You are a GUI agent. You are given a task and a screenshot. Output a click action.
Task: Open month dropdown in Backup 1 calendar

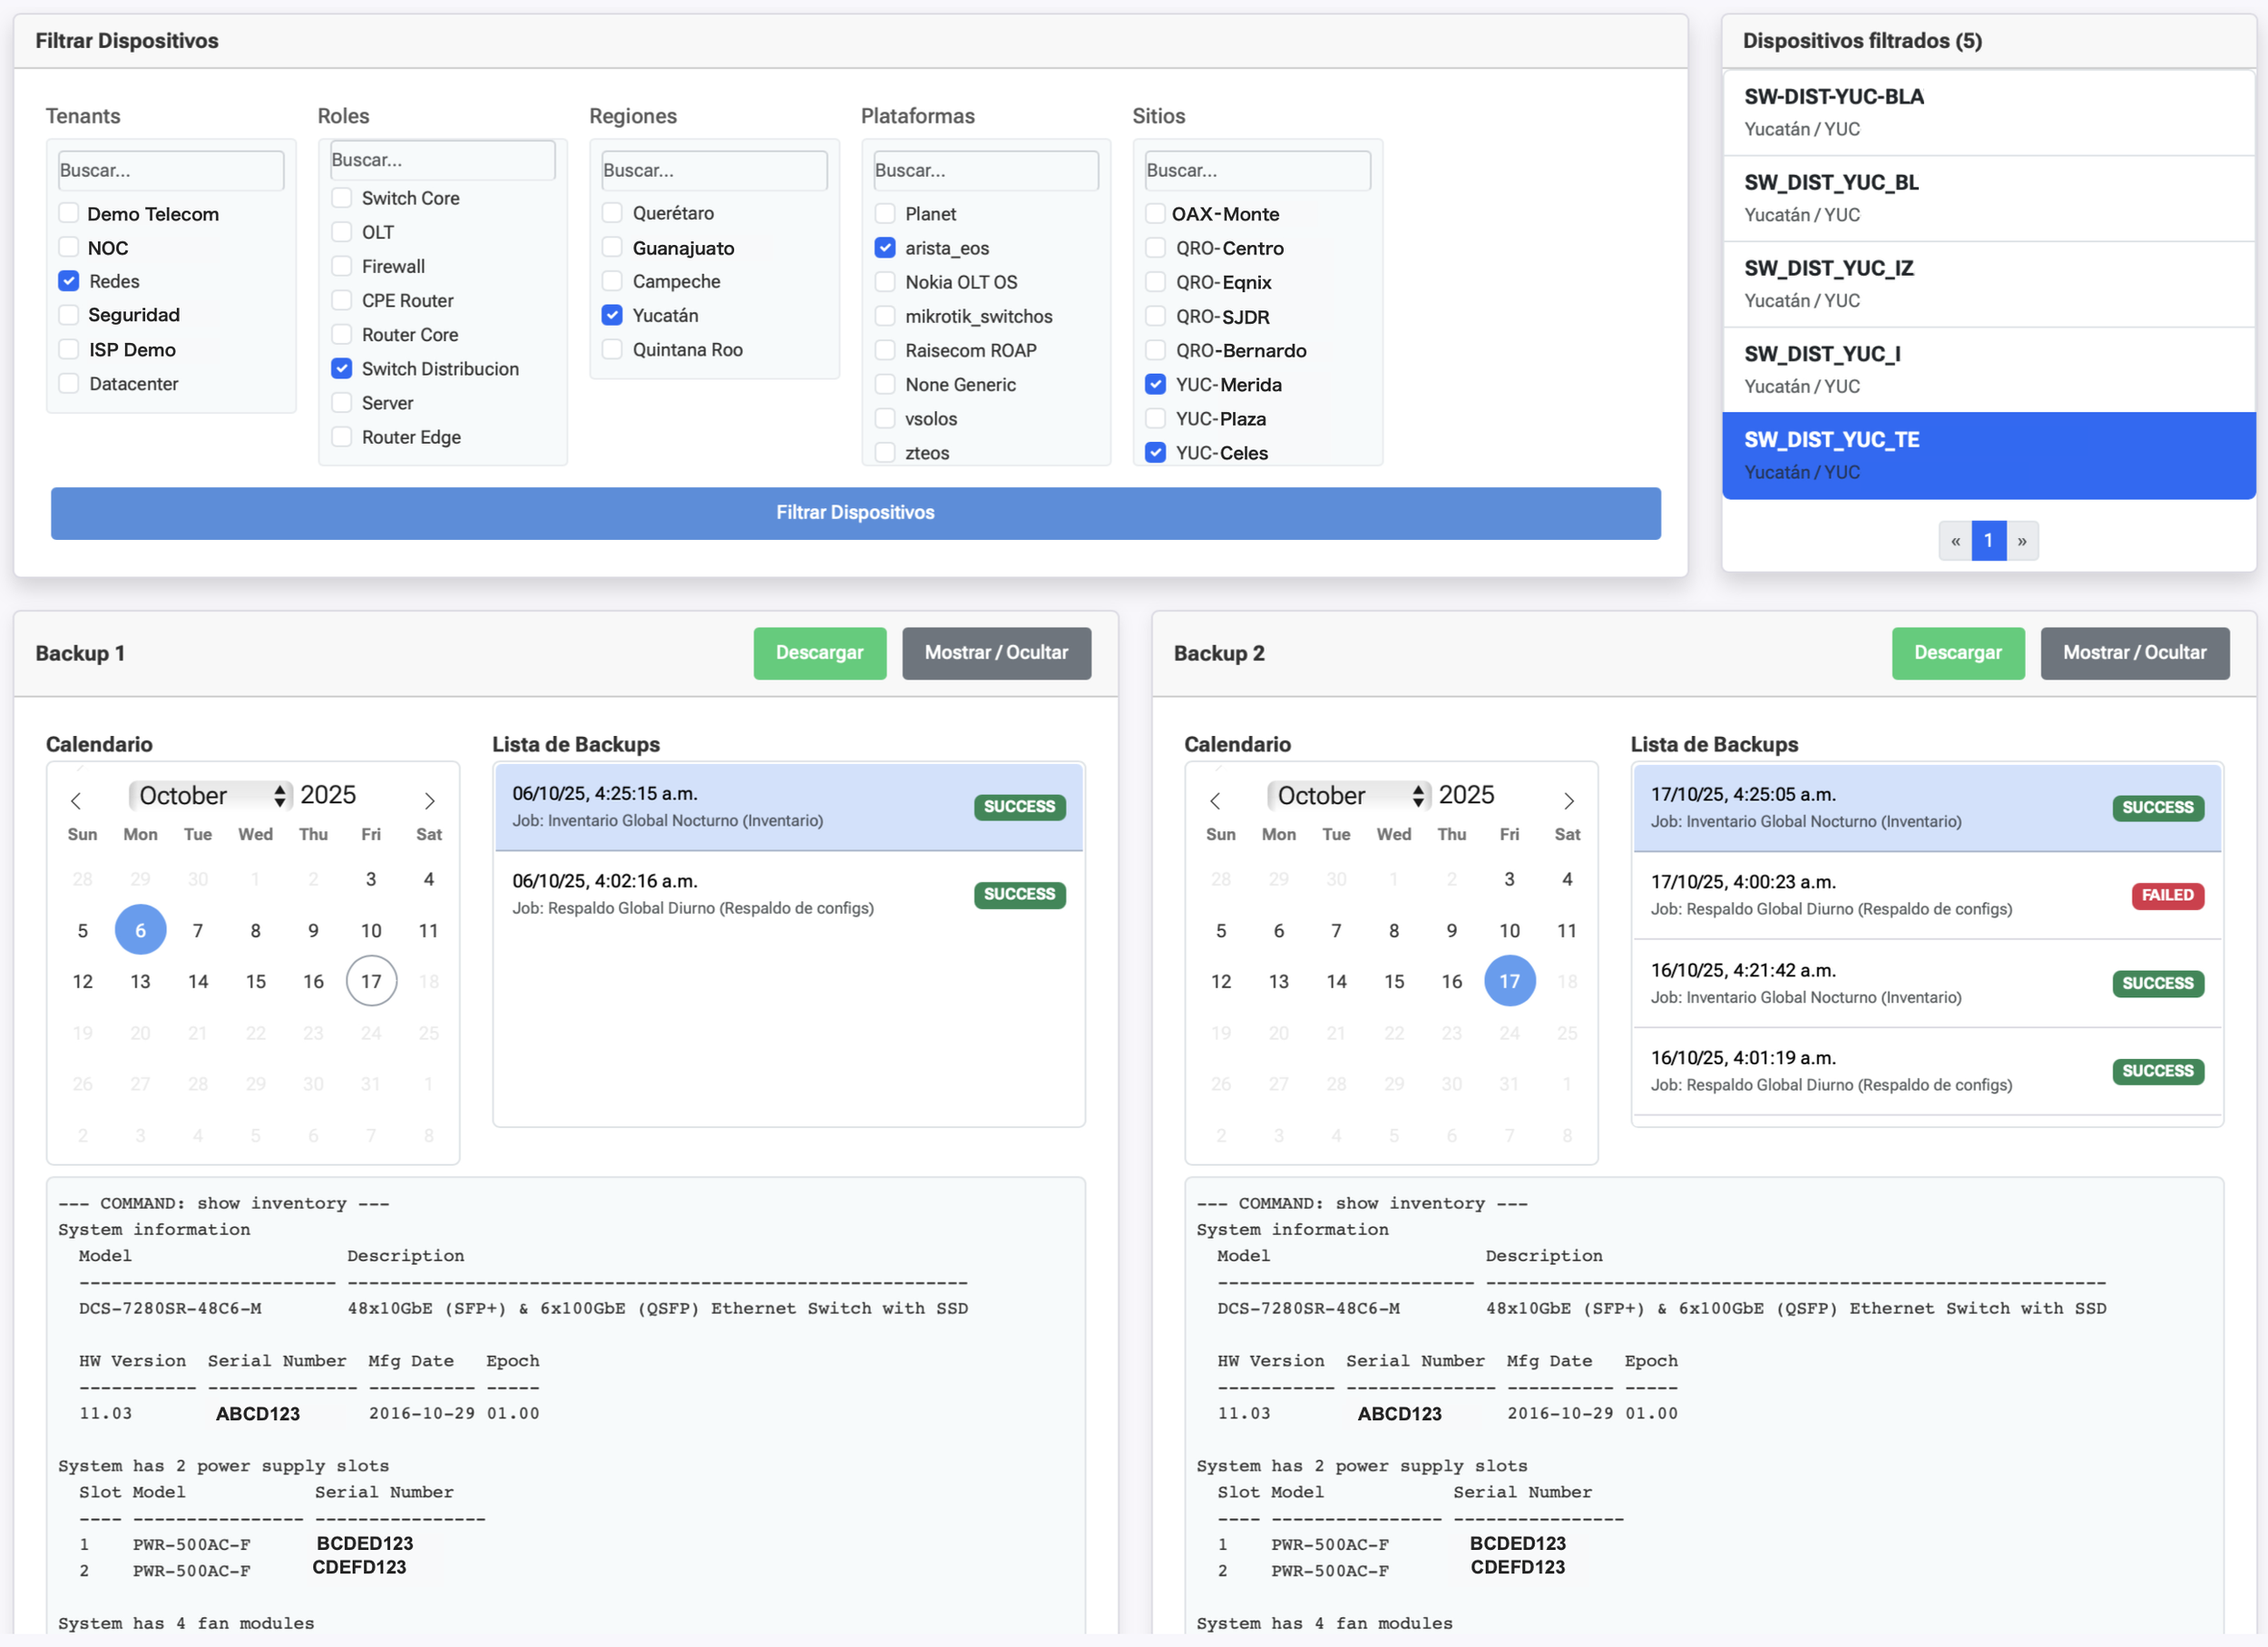[x=211, y=795]
